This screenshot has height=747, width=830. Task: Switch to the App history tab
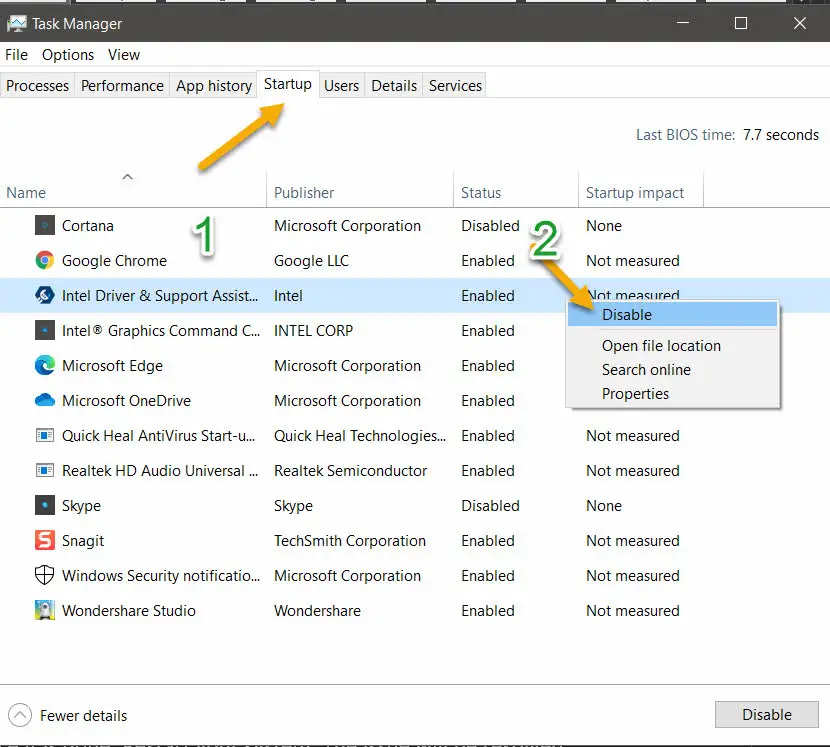tap(214, 86)
